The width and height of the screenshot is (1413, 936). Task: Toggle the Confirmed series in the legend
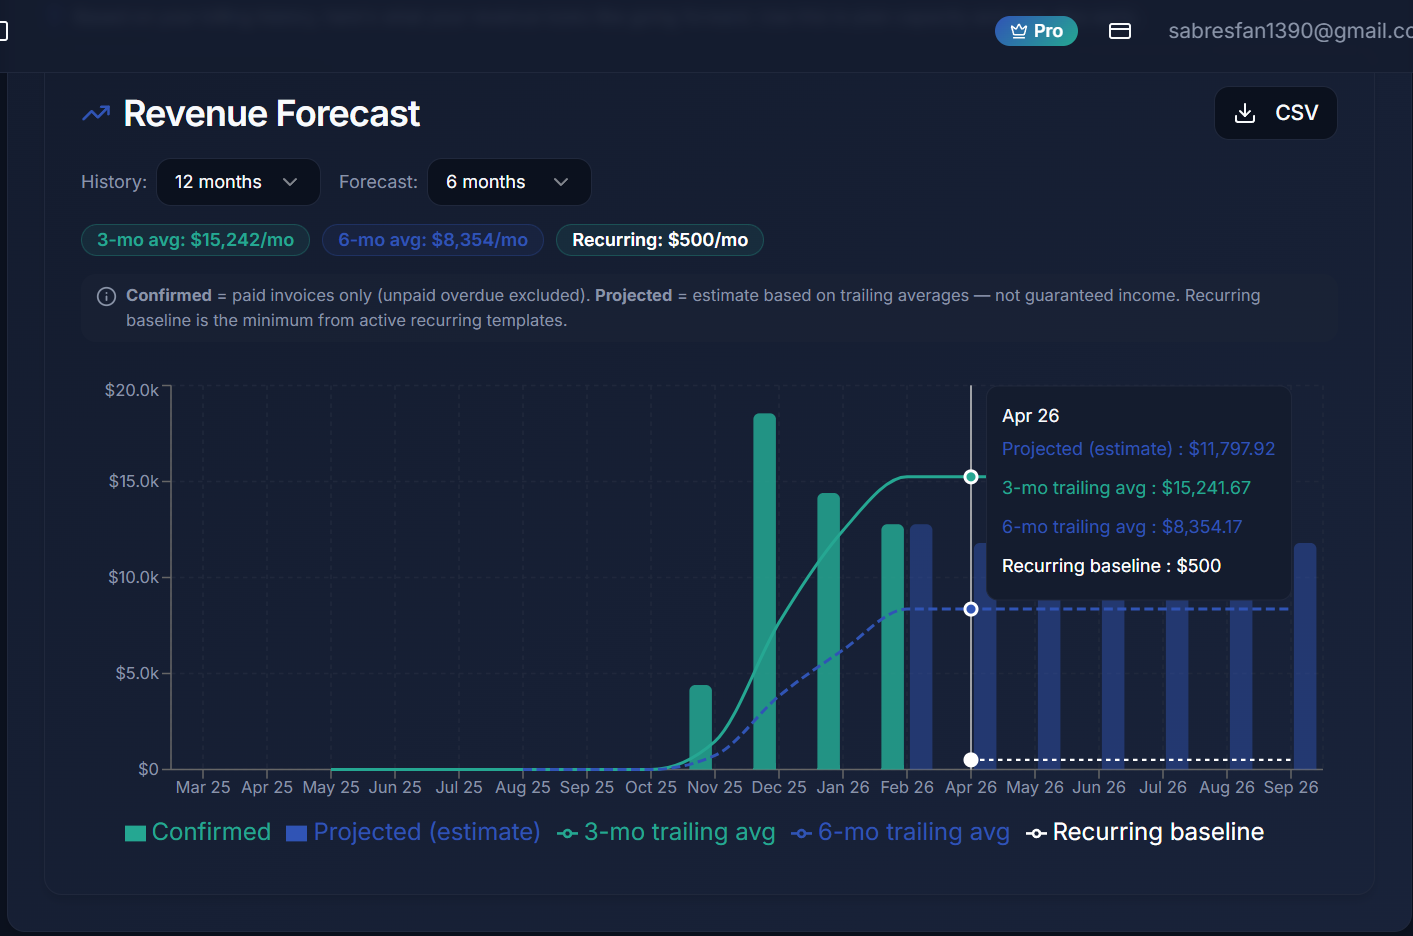tap(198, 832)
